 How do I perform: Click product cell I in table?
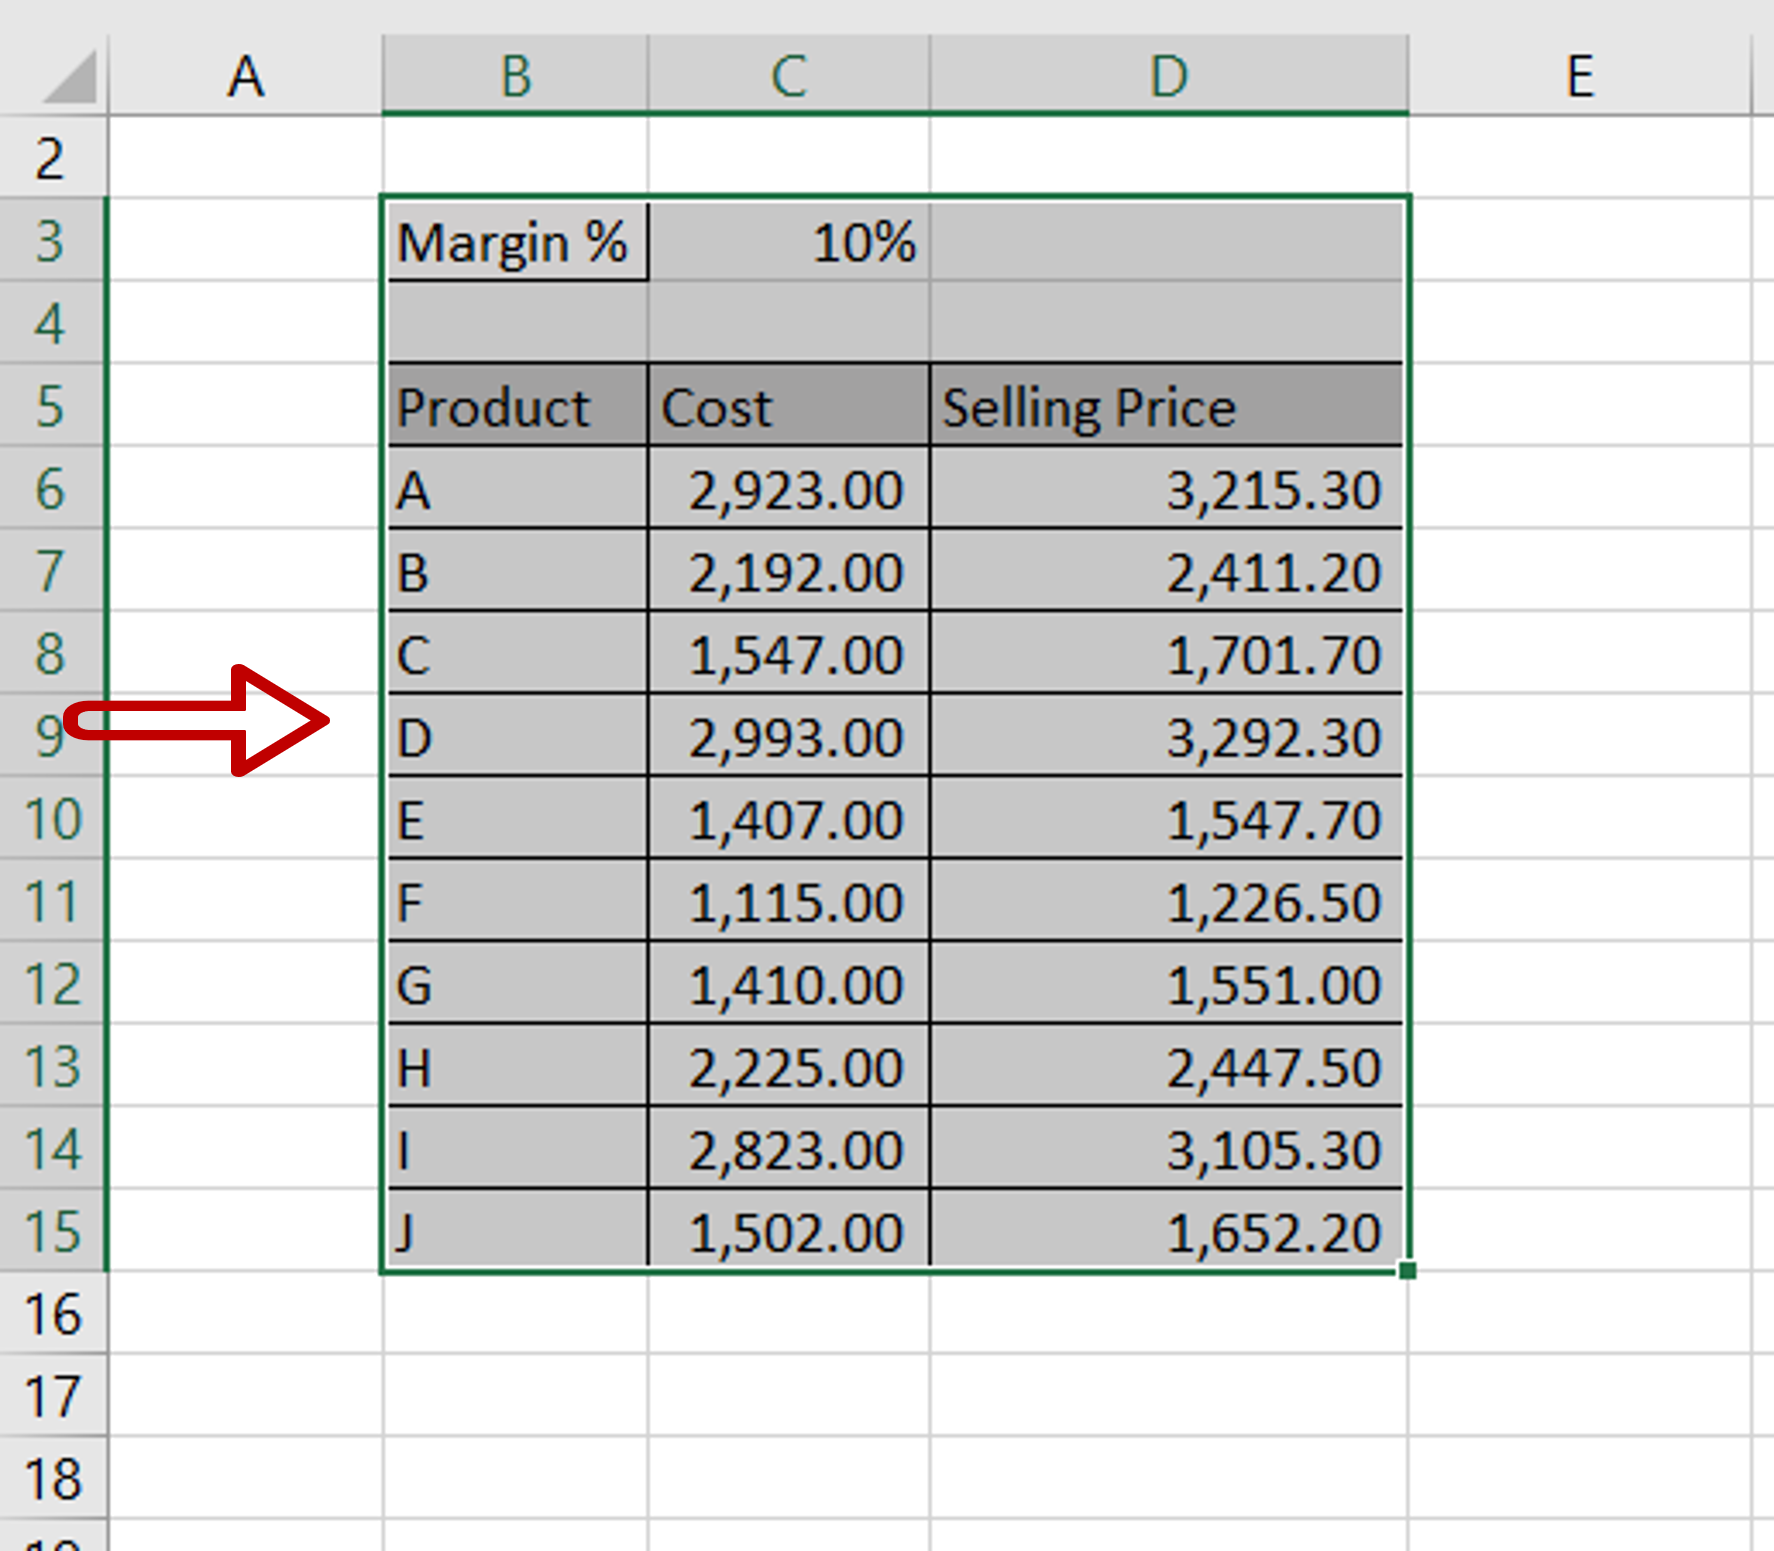516,1148
